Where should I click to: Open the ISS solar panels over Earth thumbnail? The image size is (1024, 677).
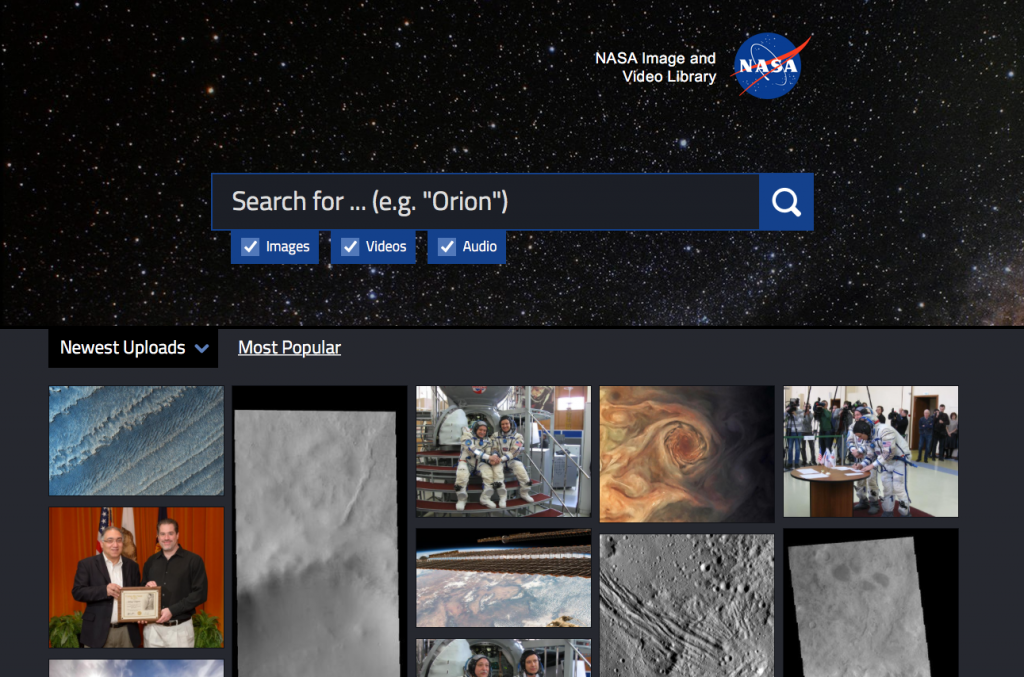click(503, 578)
